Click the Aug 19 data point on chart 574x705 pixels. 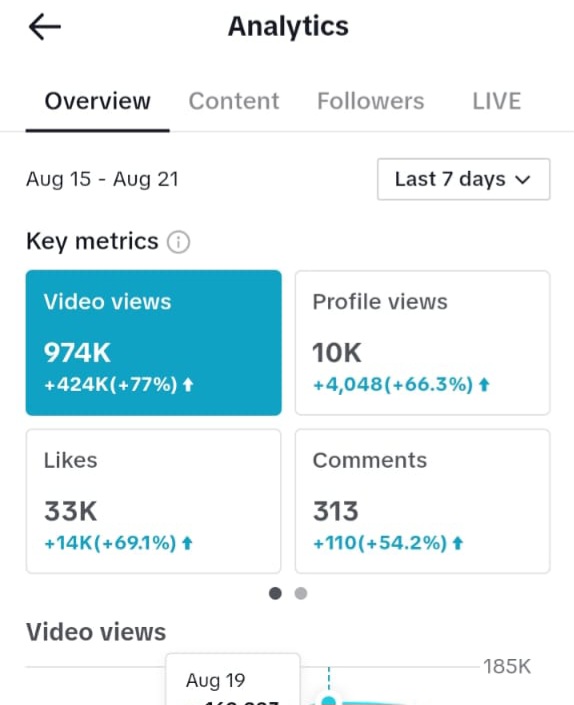pyautogui.click(x=329, y=701)
